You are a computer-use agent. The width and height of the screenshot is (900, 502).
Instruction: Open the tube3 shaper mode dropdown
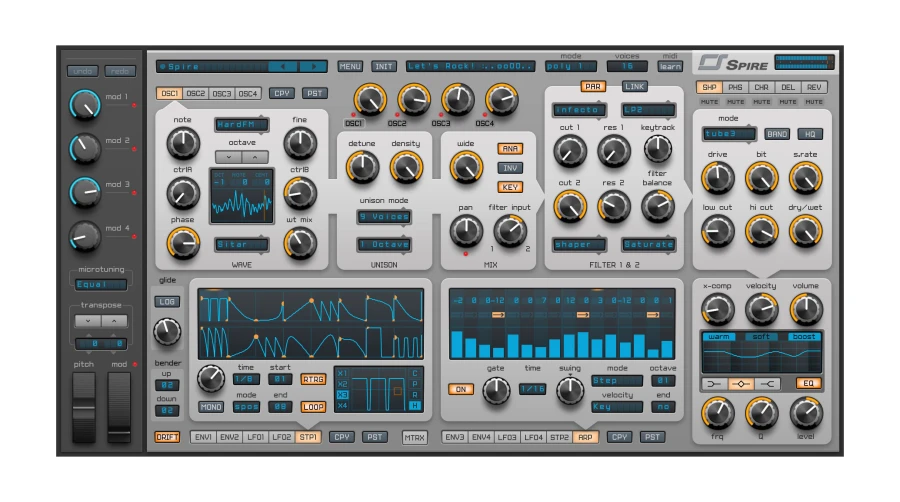click(729, 134)
